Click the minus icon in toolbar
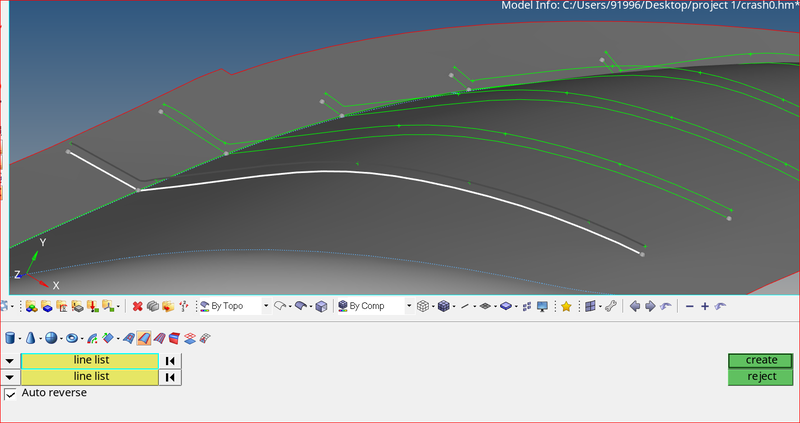Screen dimensions: 800x423 [x=690, y=306]
